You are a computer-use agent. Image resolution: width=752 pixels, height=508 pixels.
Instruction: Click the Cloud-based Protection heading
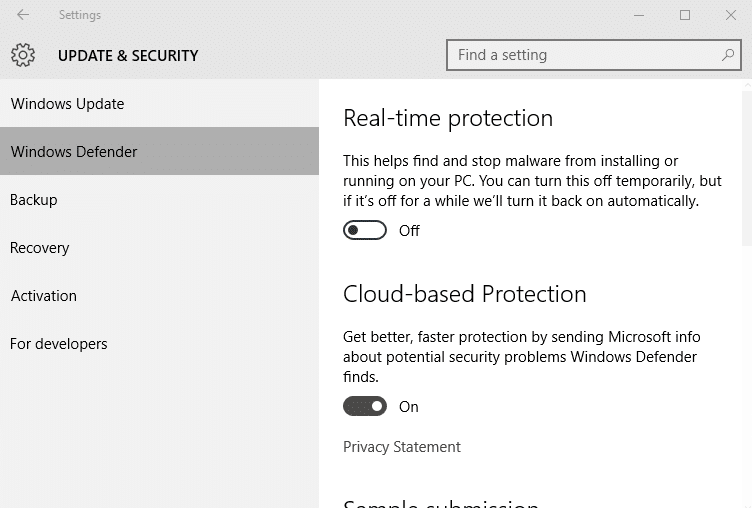coord(465,294)
